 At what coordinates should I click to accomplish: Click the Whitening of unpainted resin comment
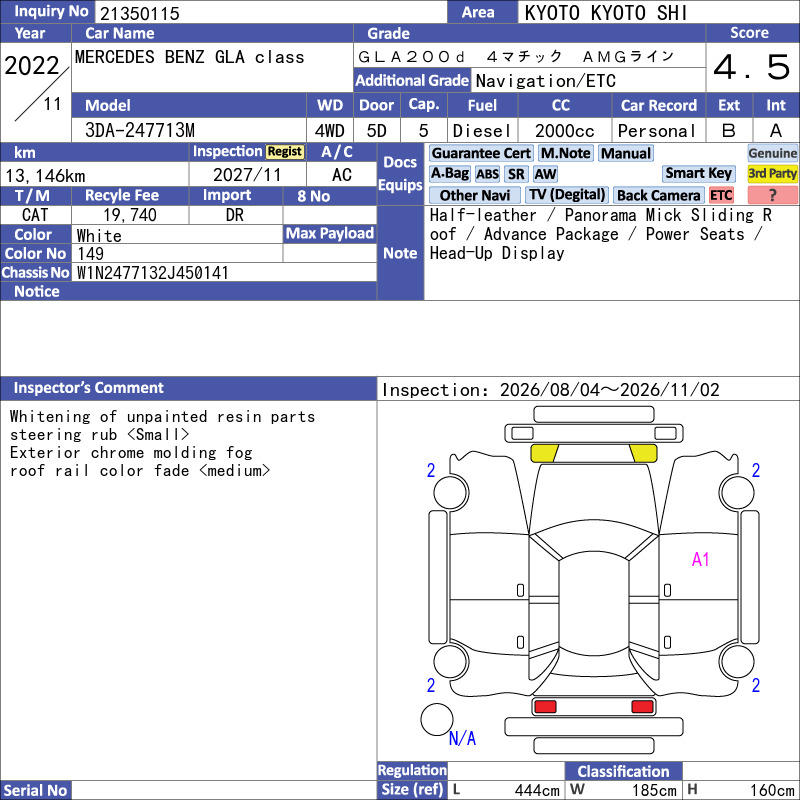point(162,416)
